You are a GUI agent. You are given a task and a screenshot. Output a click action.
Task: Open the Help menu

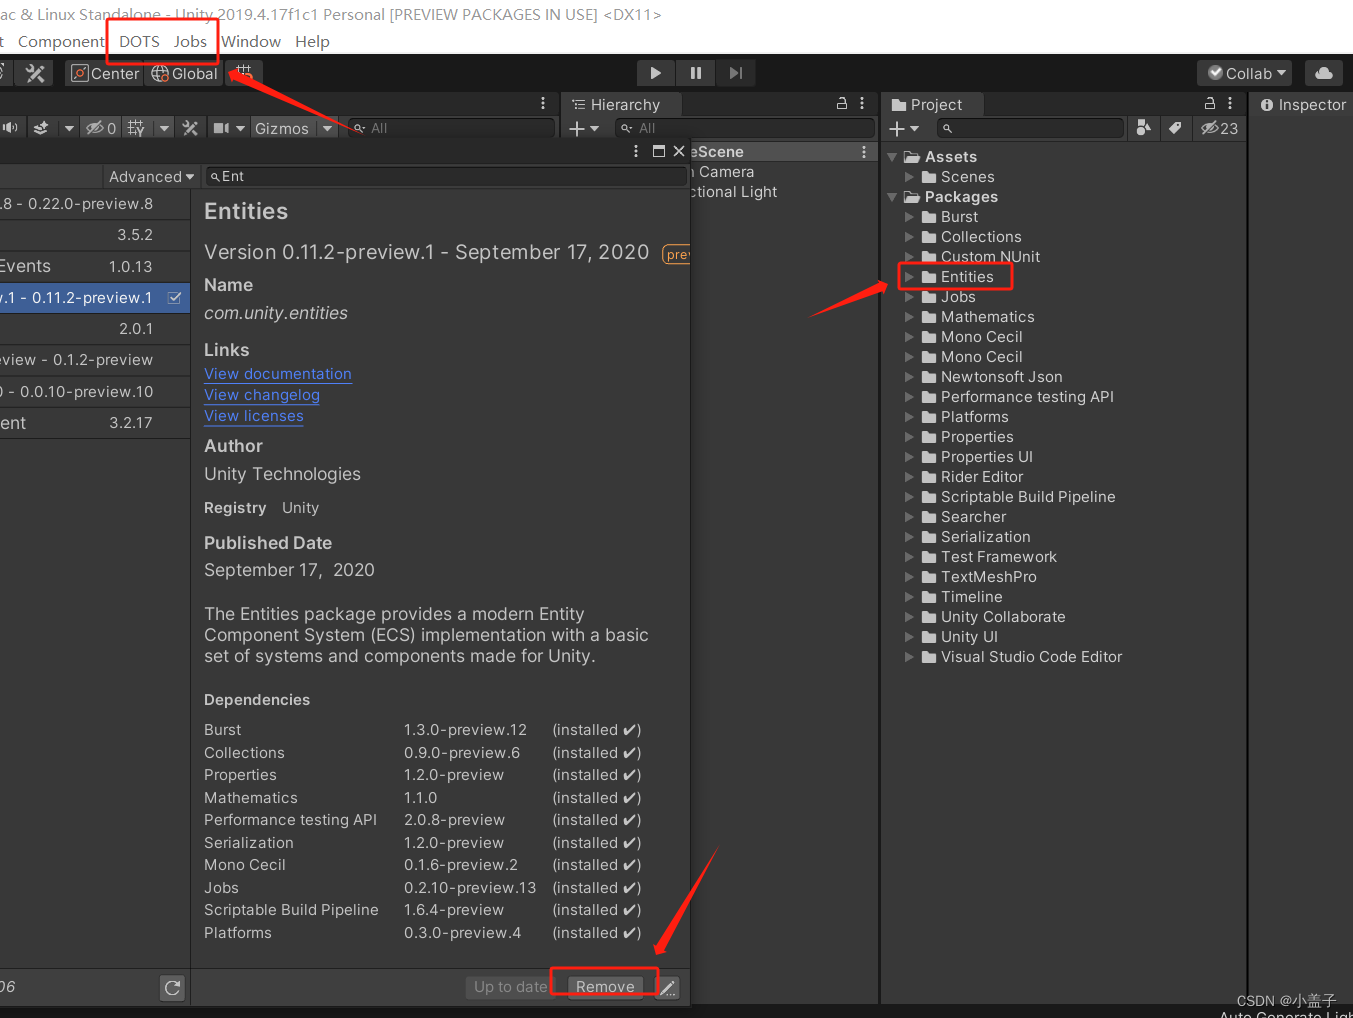[x=312, y=41]
